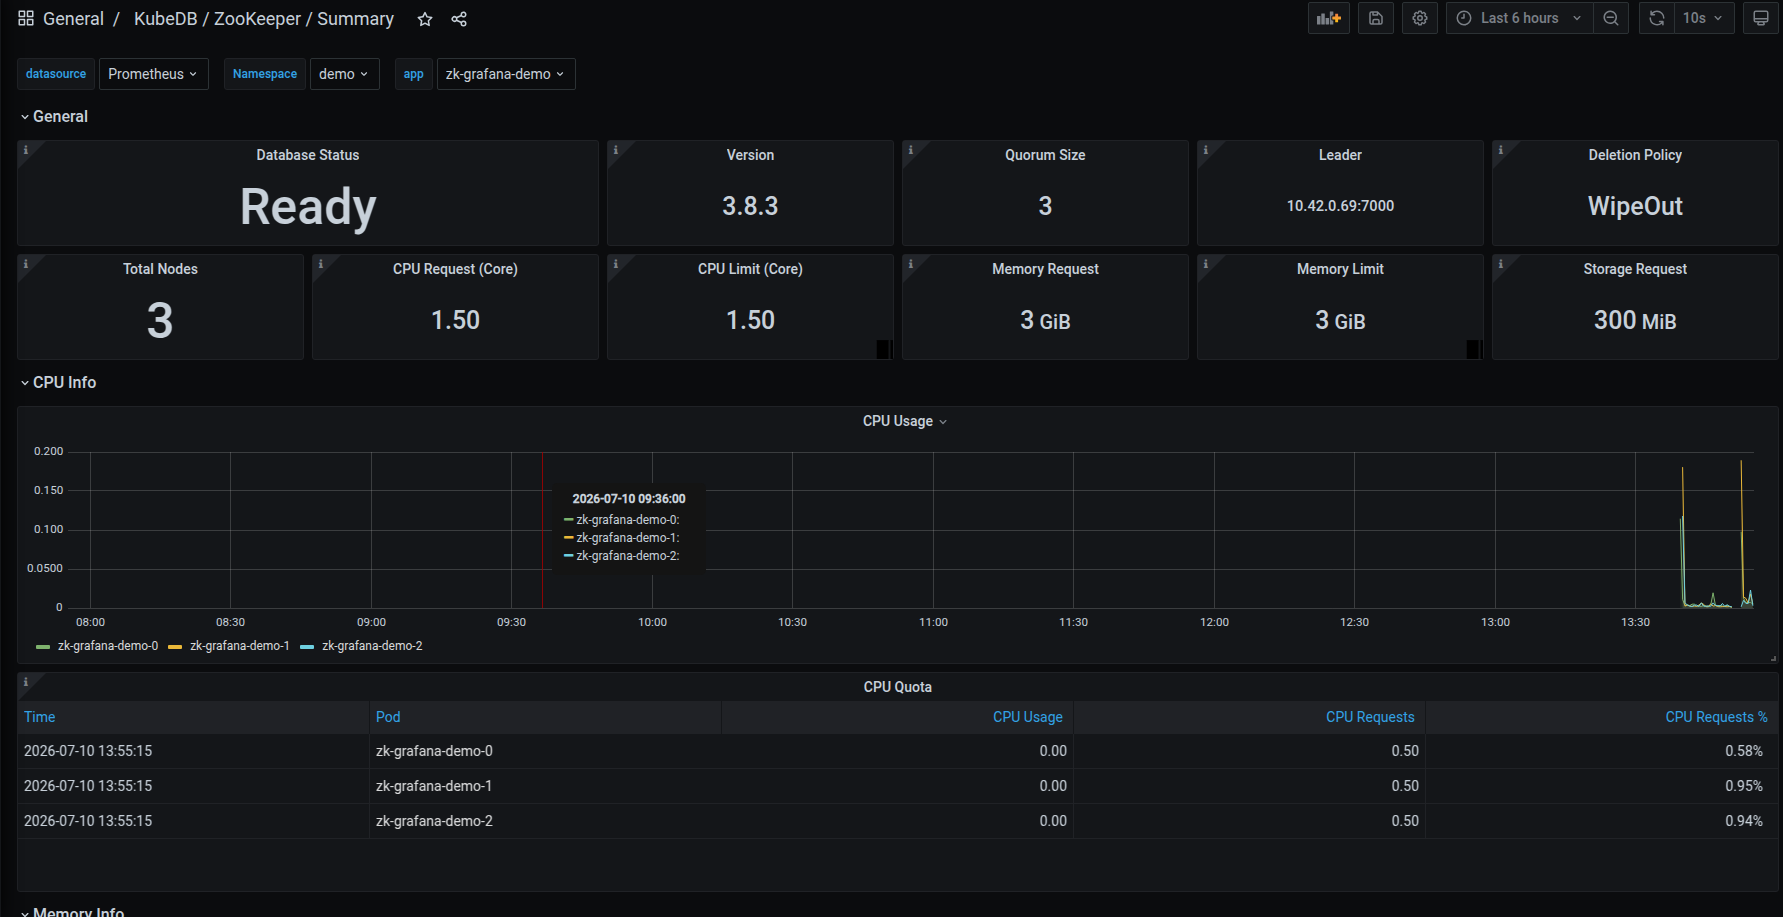This screenshot has height=917, width=1783.
Task: Show info for Deletion Policy panel
Action: click(1501, 150)
